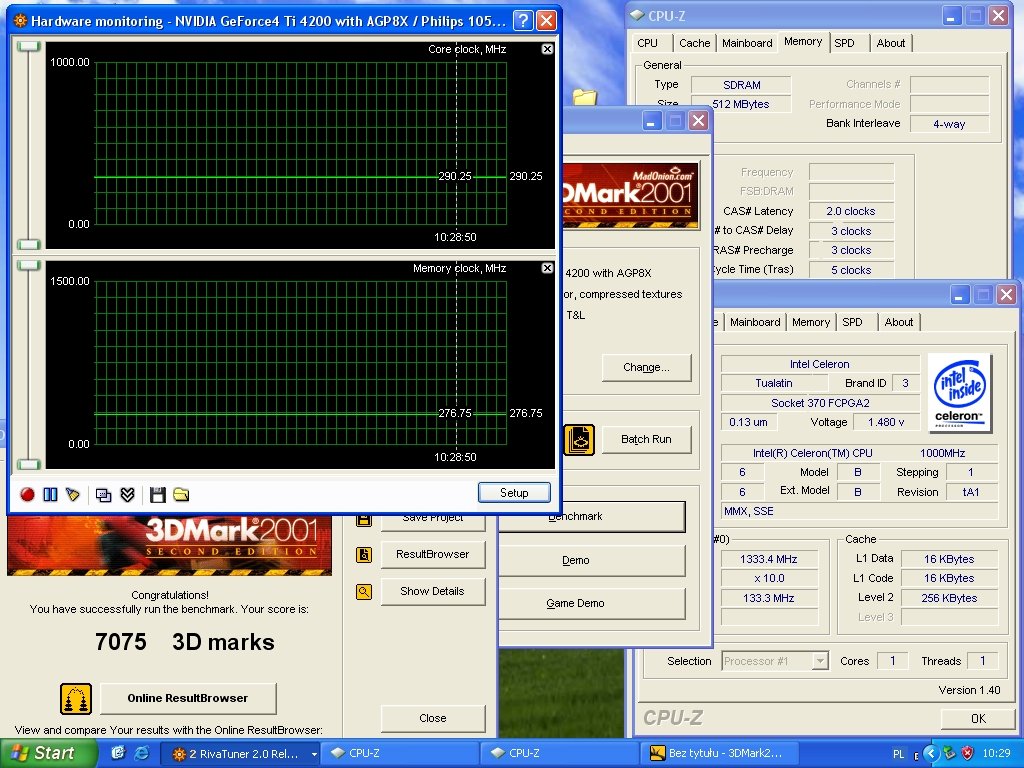This screenshot has height=768, width=1024.
Task: Switch to second CPU-Z taskbar button
Action: click(x=562, y=754)
